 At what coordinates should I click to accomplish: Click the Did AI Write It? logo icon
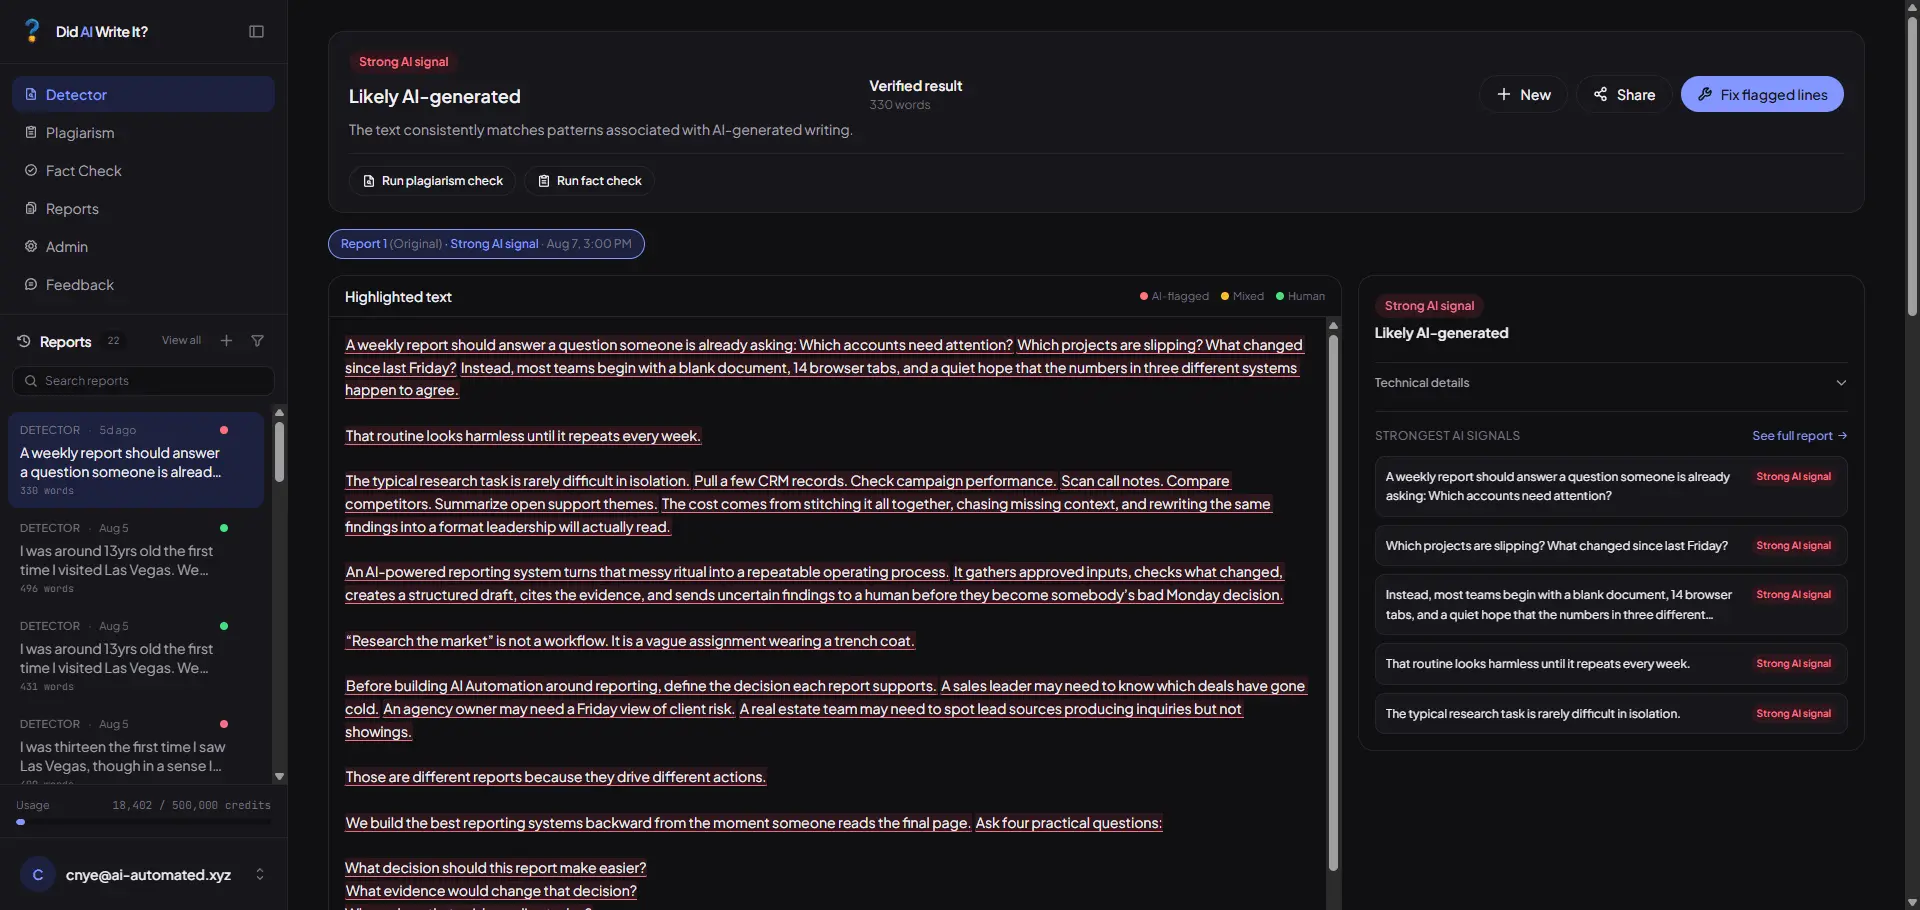[33, 31]
